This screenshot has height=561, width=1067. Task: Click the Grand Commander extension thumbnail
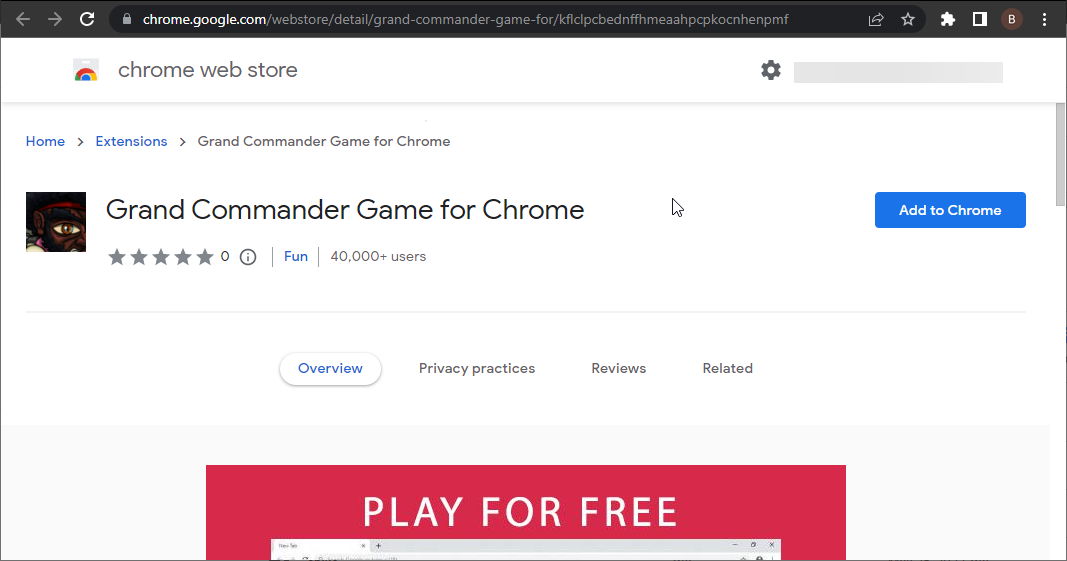56,222
